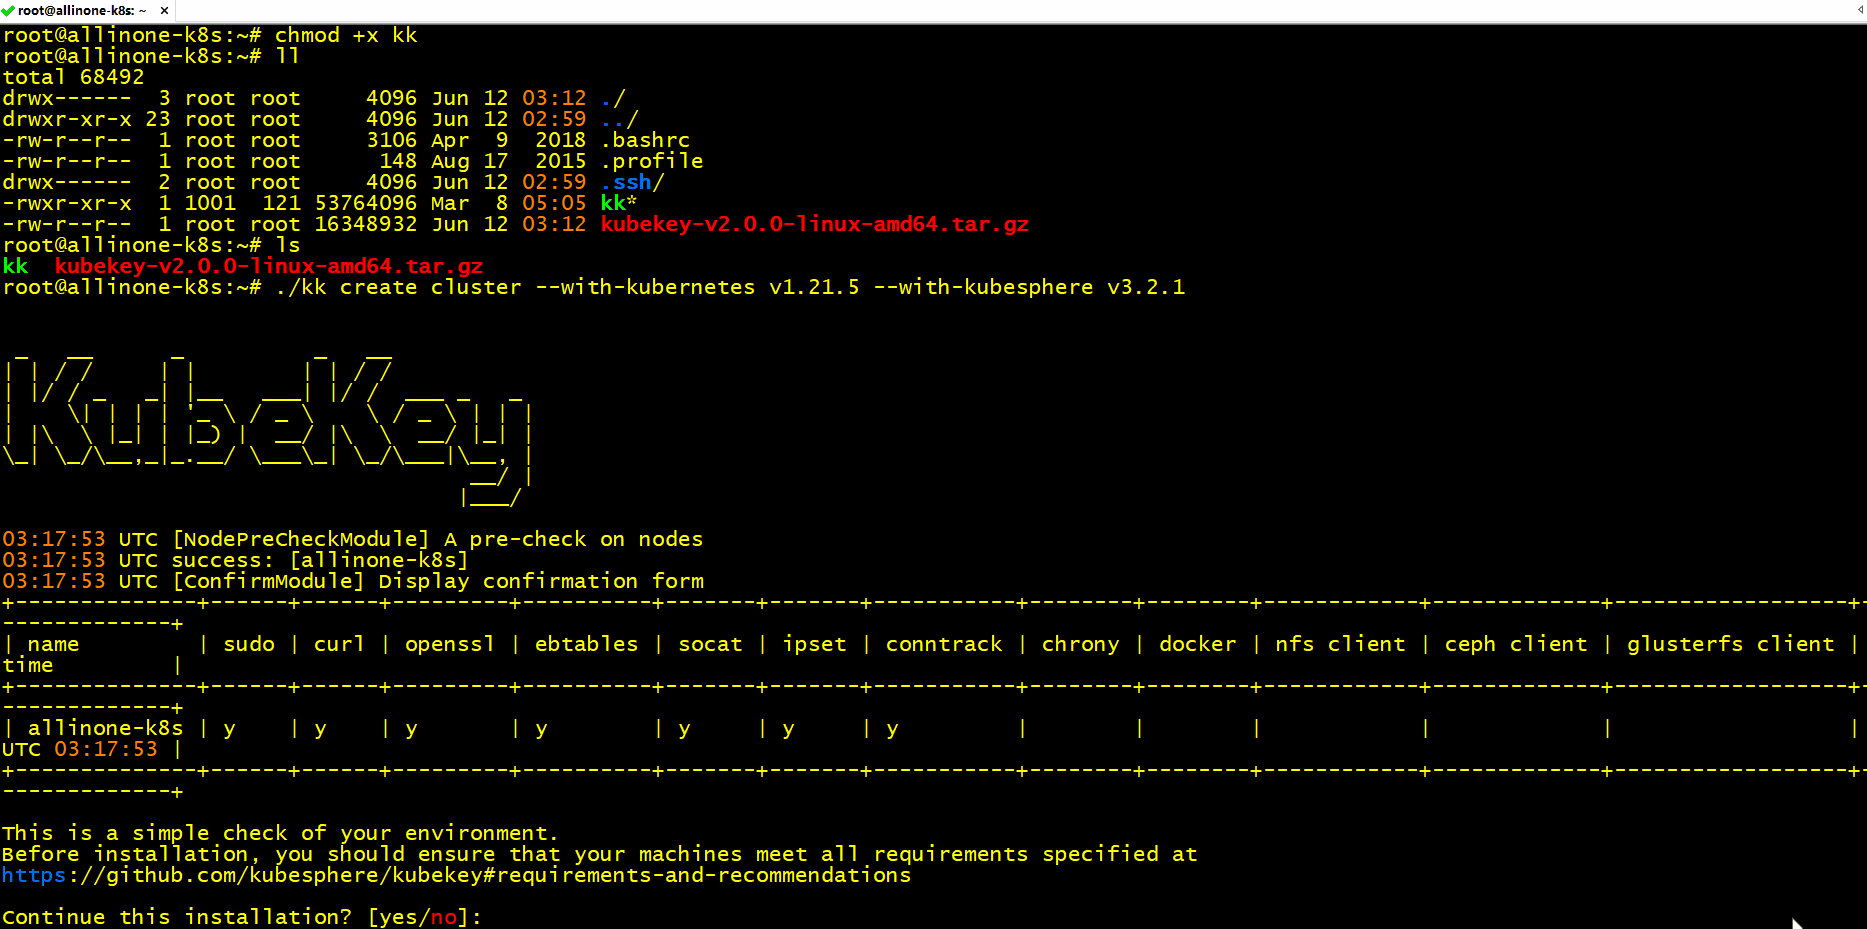Click the y under the sudo column
Viewport: 1867px width, 929px height.
(229, 728)
